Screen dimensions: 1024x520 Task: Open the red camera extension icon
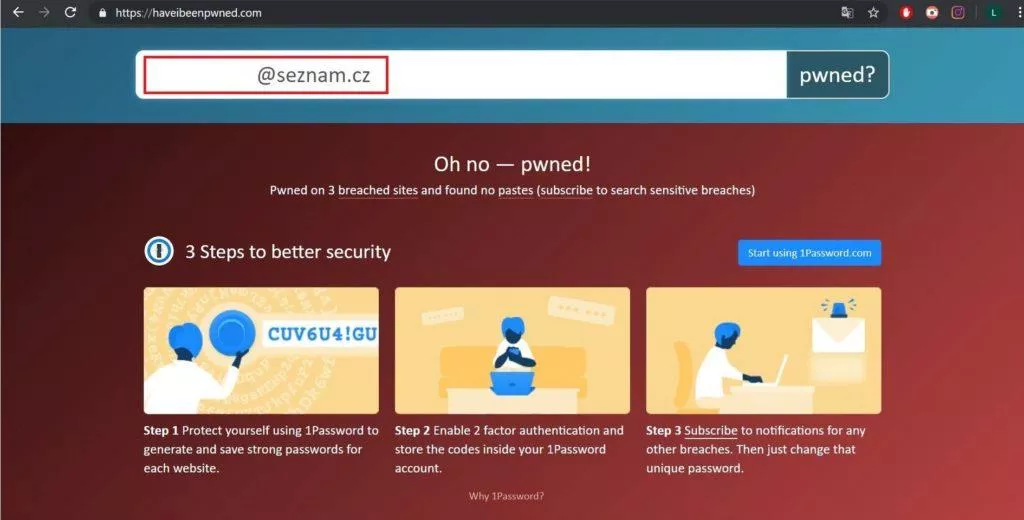tap(932, 12)
